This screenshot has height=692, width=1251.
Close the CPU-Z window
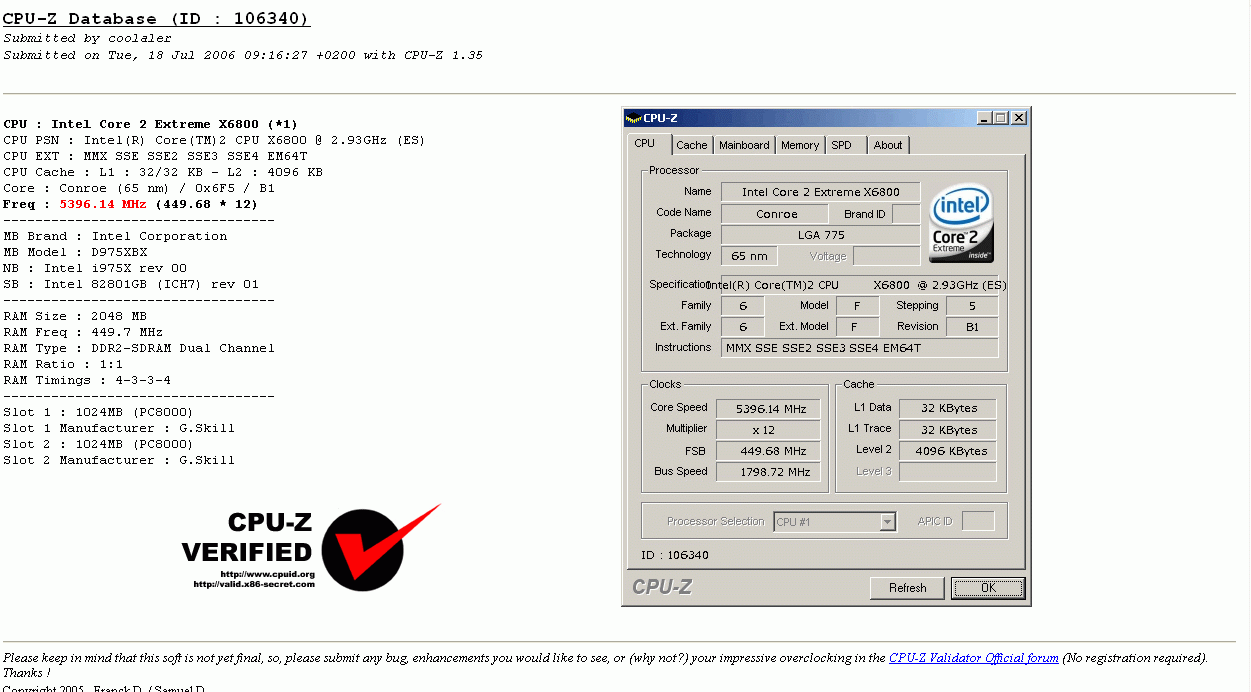tap(1019, 118)
